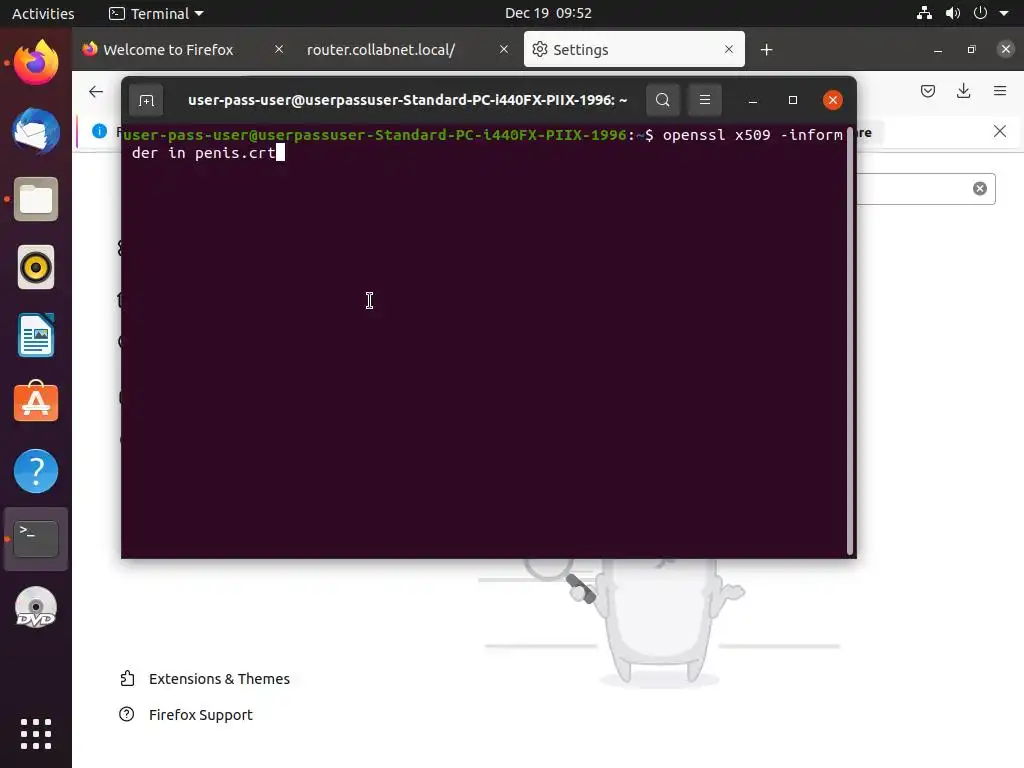Image resolution: width=1024 pixels, height=768 pixels.
Task: Open Activities overview
Action: pos(43,13)
